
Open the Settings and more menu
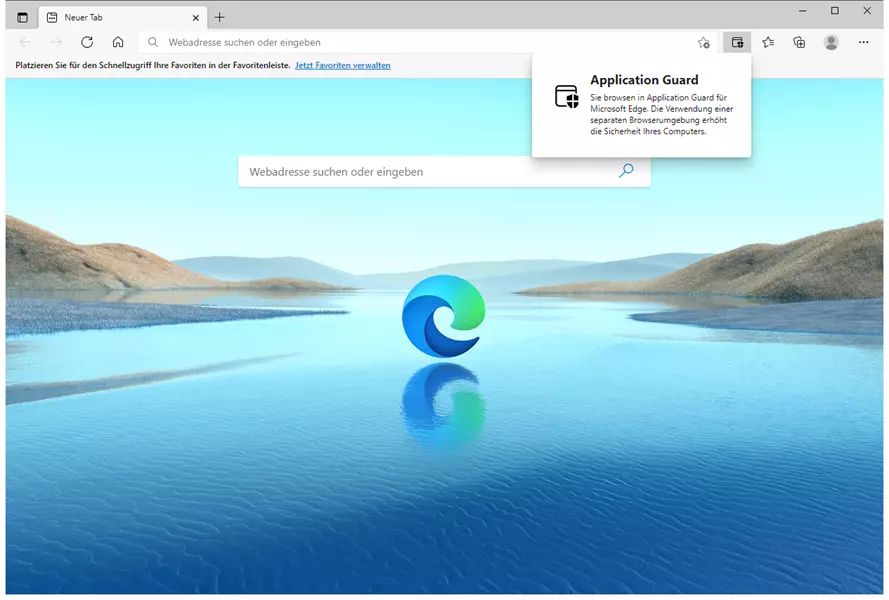coord(864,42)
